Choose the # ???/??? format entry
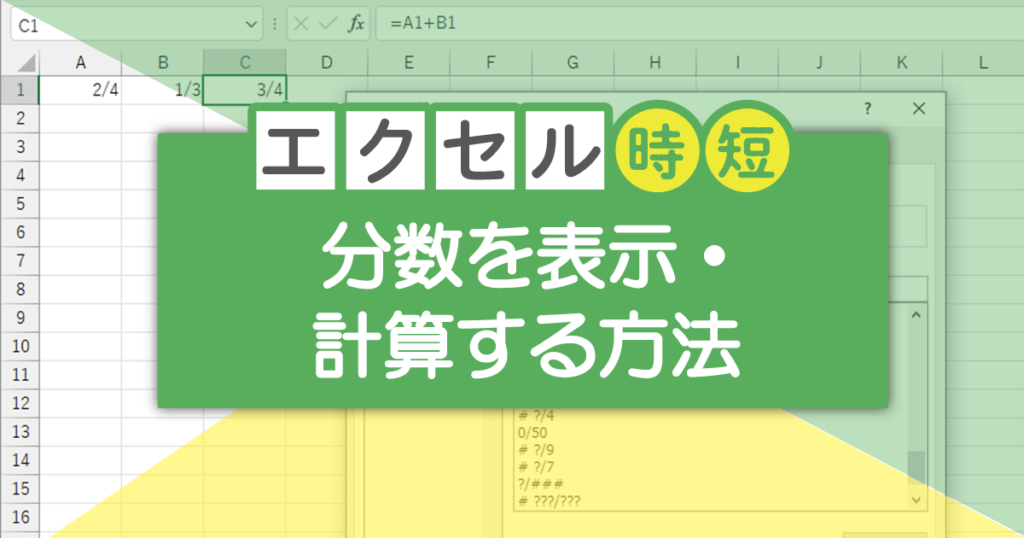Screen dimensions: 1024x538 coord(549,501)
